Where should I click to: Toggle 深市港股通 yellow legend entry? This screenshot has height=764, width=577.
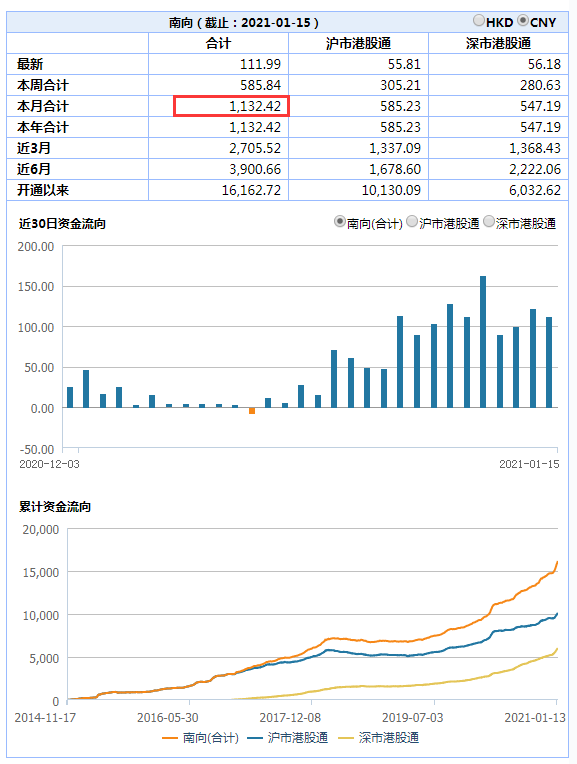click(x=379, y=738)
